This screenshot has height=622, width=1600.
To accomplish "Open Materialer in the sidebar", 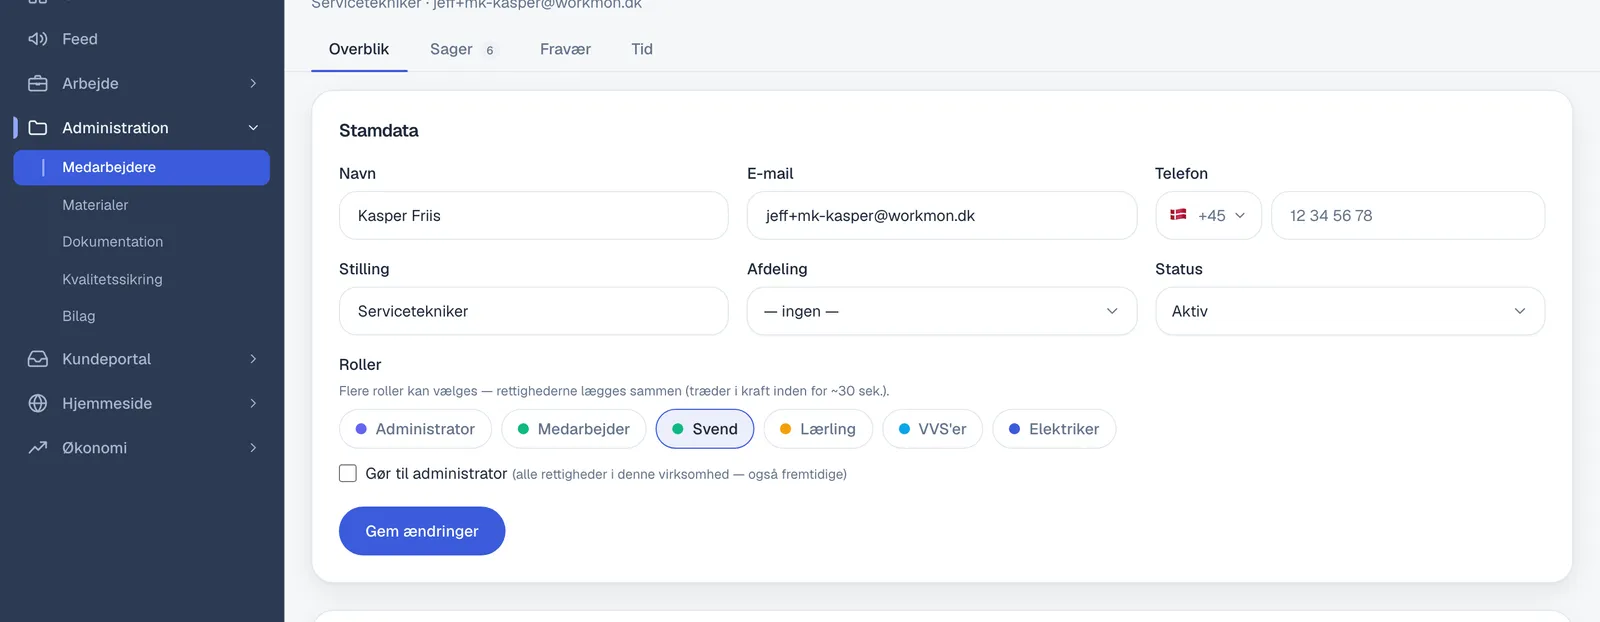I will (95, 205).
